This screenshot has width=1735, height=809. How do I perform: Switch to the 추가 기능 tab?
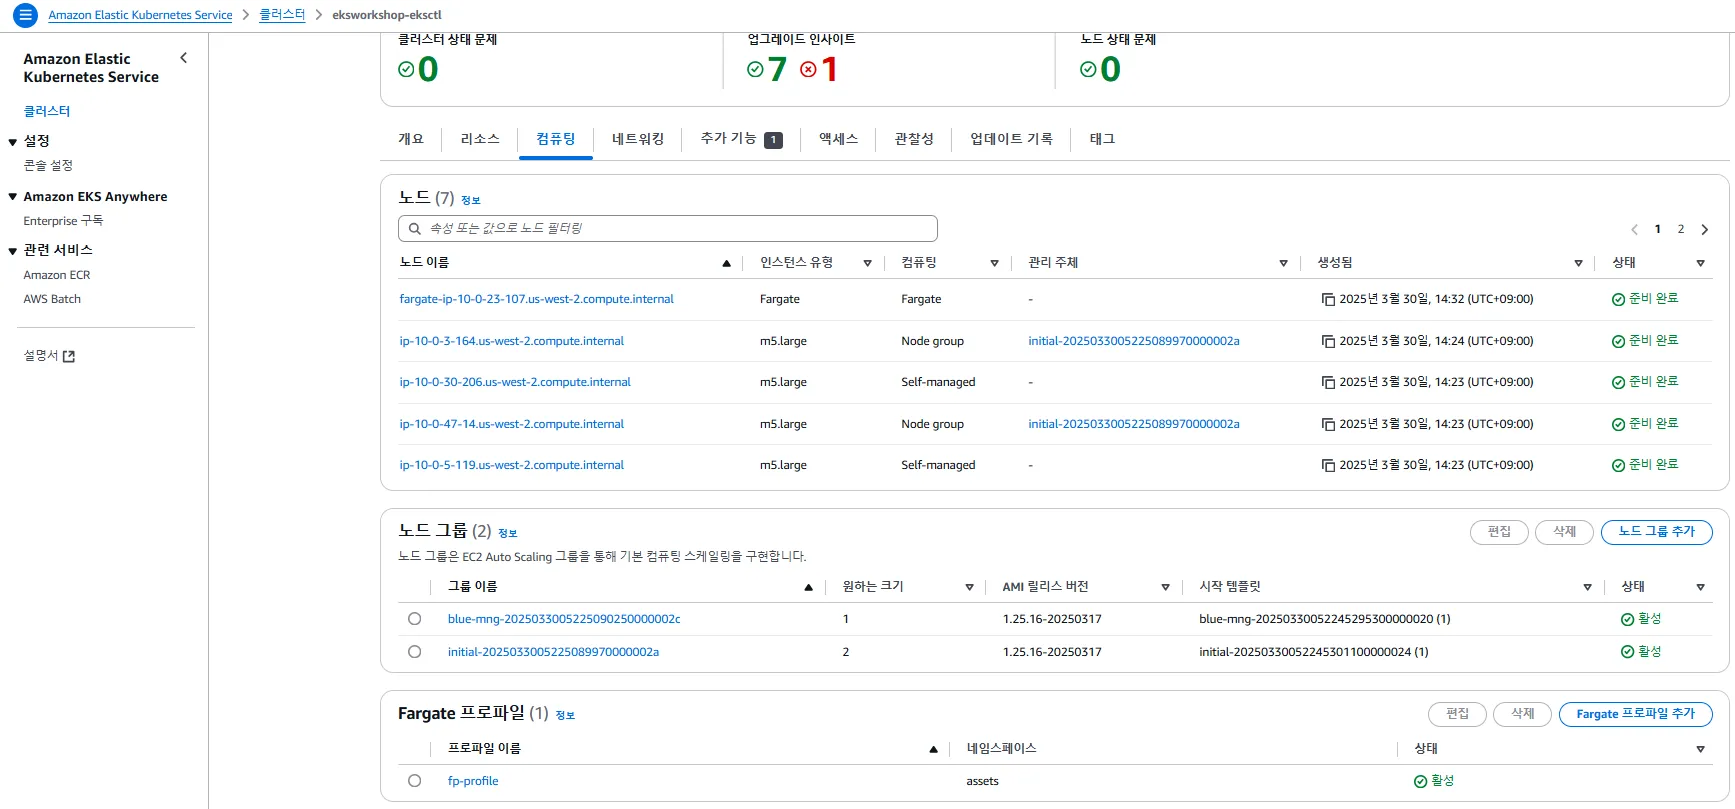coord(741,139)
